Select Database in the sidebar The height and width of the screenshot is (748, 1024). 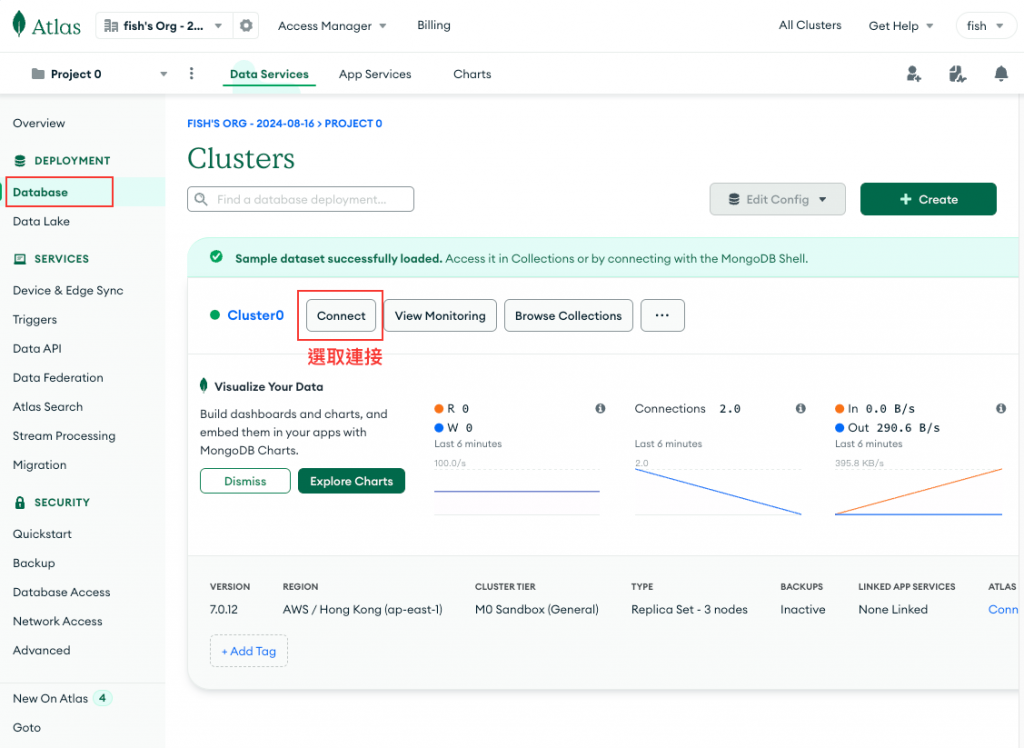pyautogui.click(x=40, y=192)
